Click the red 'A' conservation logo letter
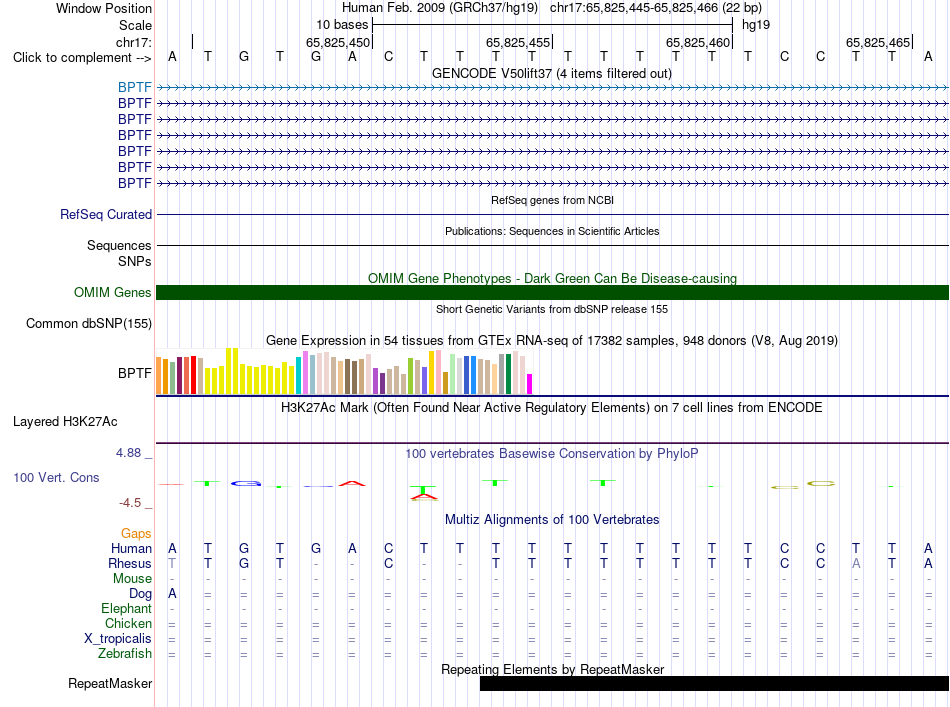The height and width of the screenshot is (707, 950). click(352, 483)
